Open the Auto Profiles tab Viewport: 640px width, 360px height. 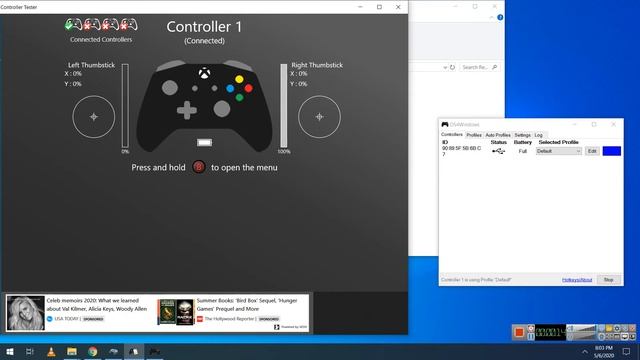(498, 135)
